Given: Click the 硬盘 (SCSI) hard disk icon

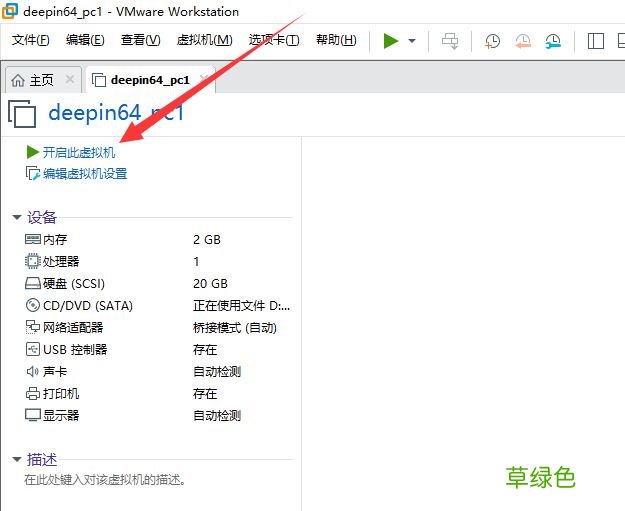Looking at the screenshot, I should (33, 283).
